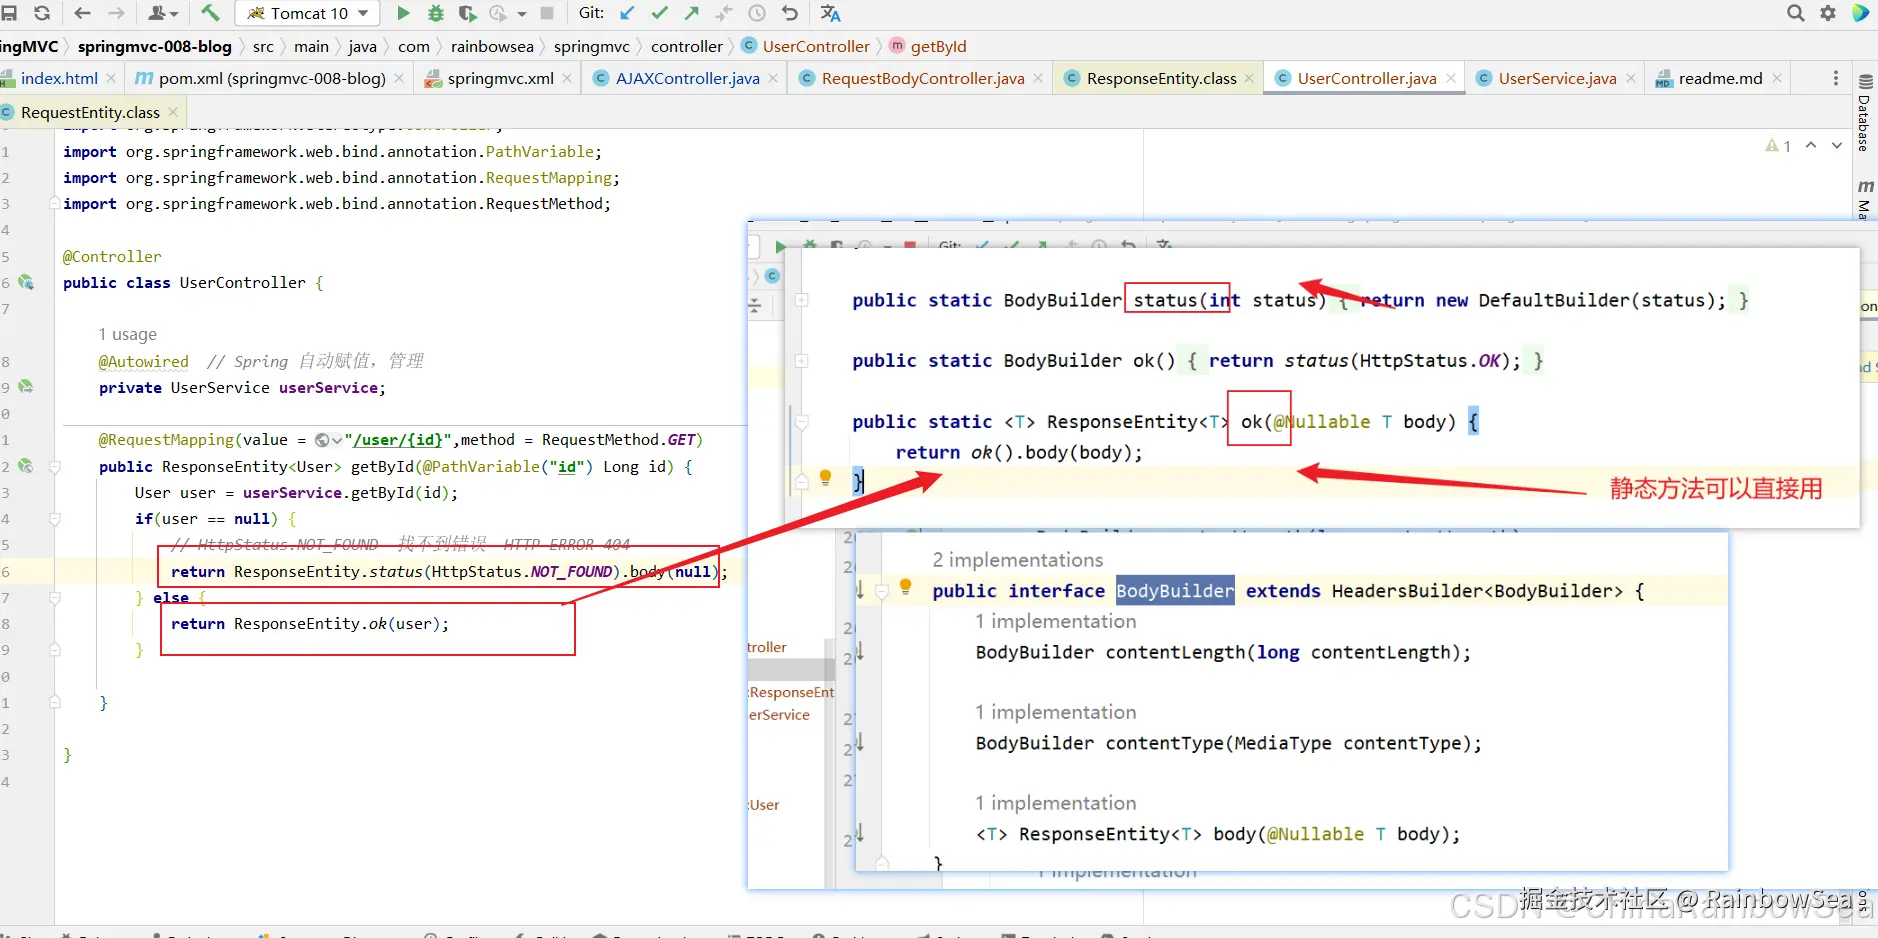This screenshot has width=1878, height=938.
Task: Build project using the hammer icon
Action: [x=210, y=13]
